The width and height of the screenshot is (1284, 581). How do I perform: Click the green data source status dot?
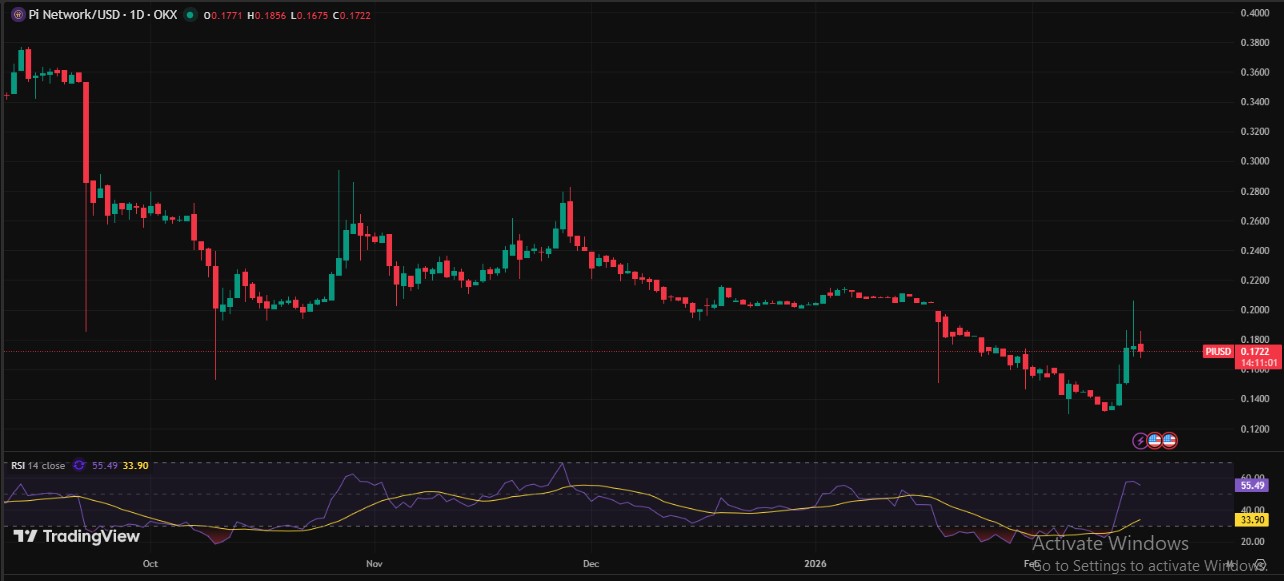click(x=190, y=14)
